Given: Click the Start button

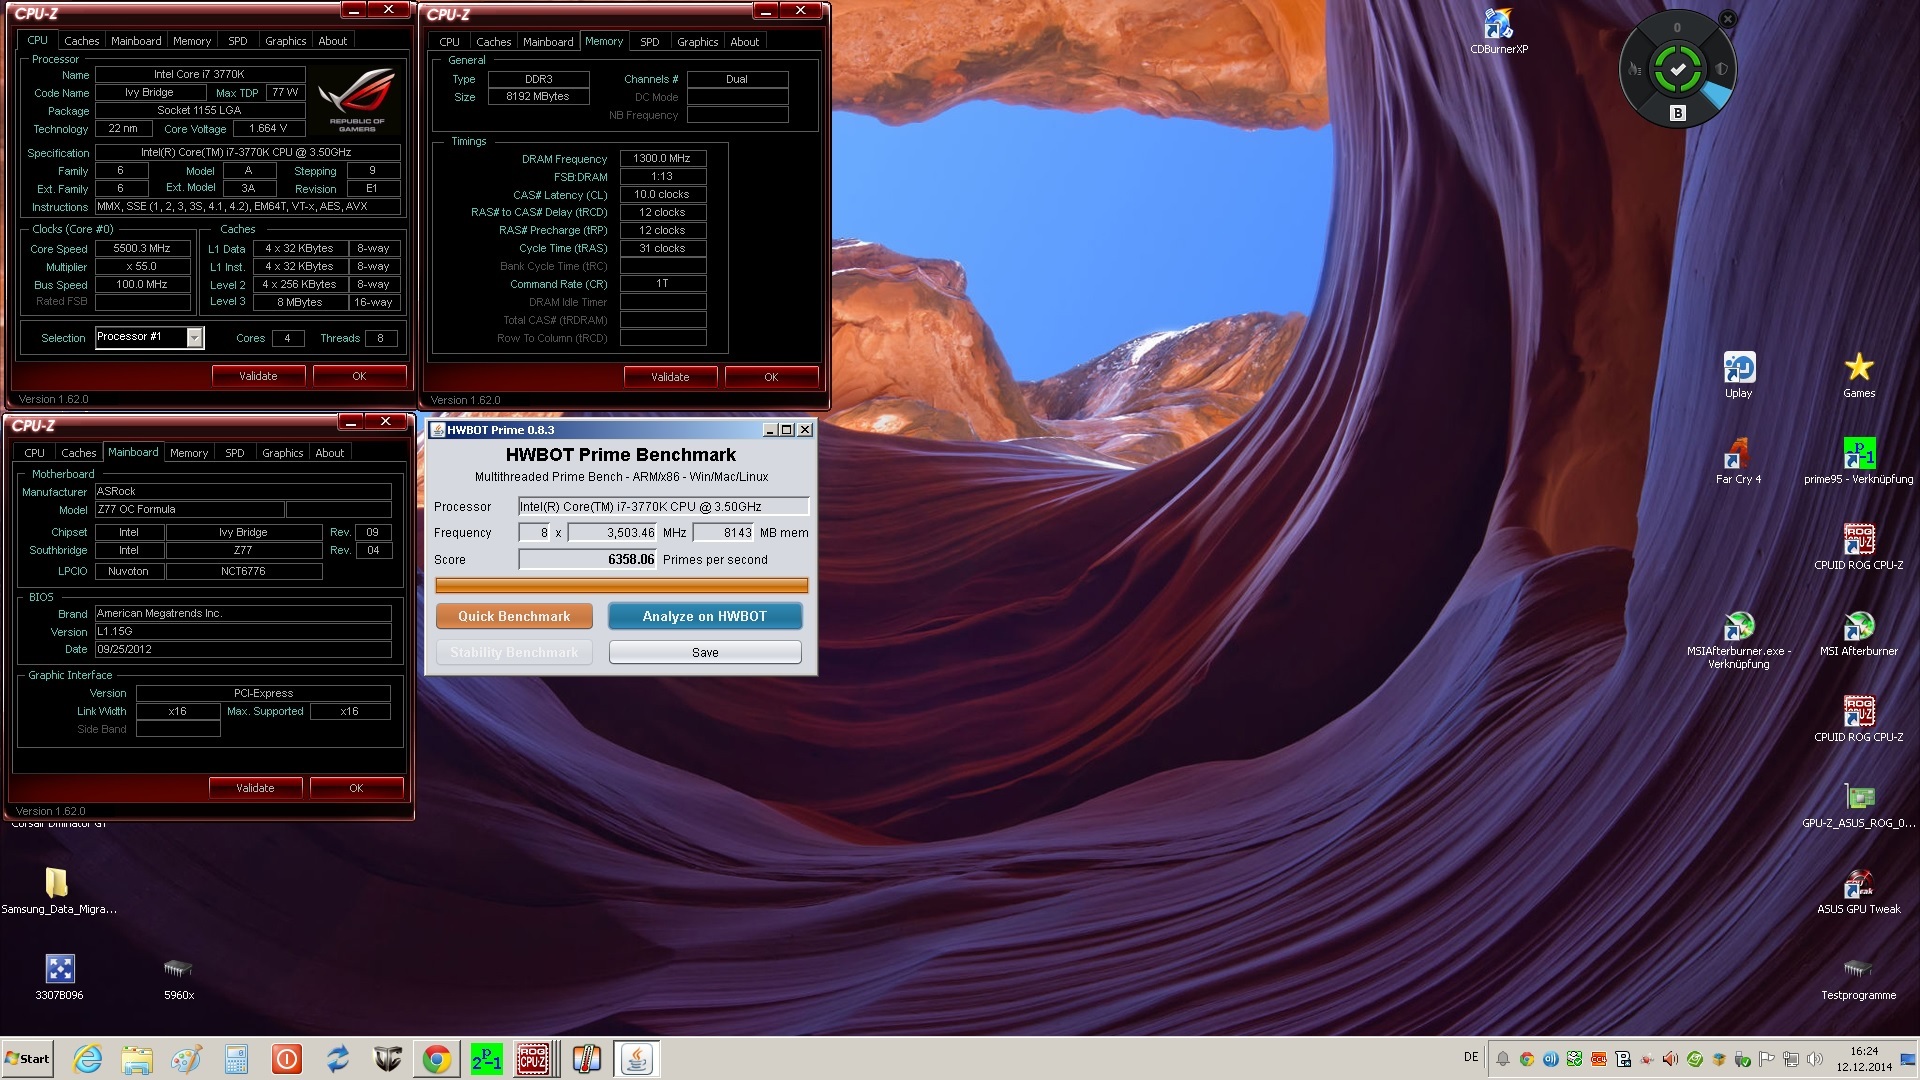Looking at the screenshot, I should point(28,1058).
